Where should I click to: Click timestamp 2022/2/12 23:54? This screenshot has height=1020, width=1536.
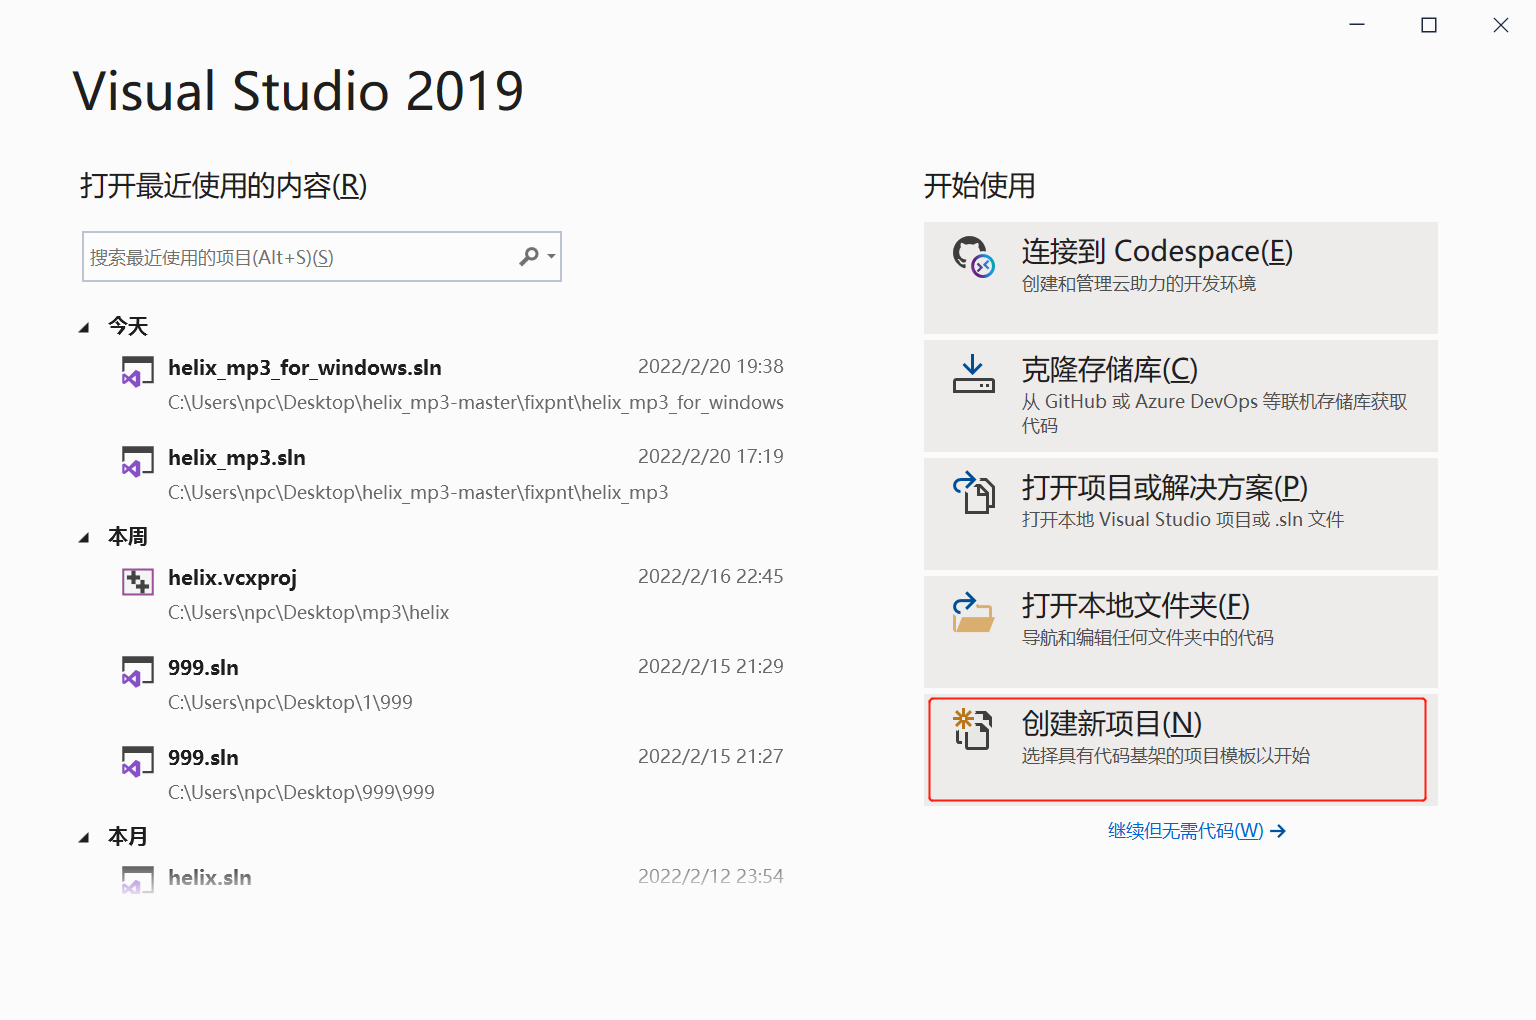(x=711, y=877)
